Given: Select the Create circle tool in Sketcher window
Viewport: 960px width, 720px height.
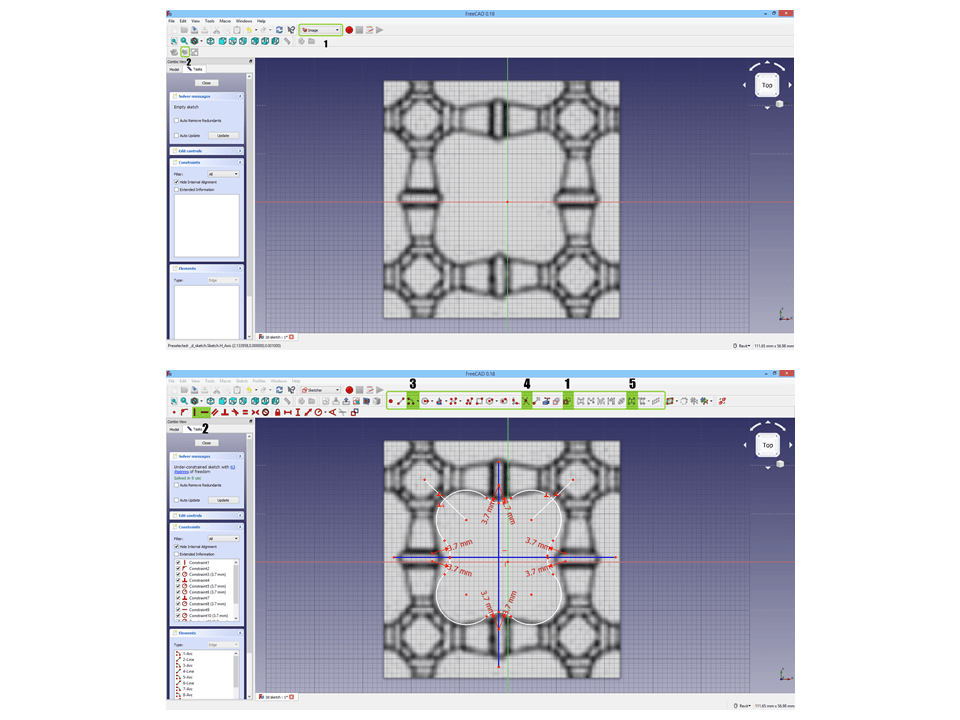Looking at the screenshot, I should click(425, 401).
